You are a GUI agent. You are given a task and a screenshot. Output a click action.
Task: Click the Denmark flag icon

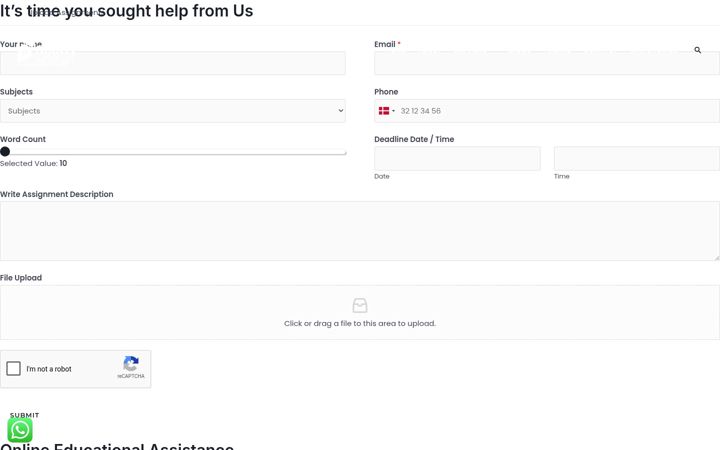[x=384, y=111]
